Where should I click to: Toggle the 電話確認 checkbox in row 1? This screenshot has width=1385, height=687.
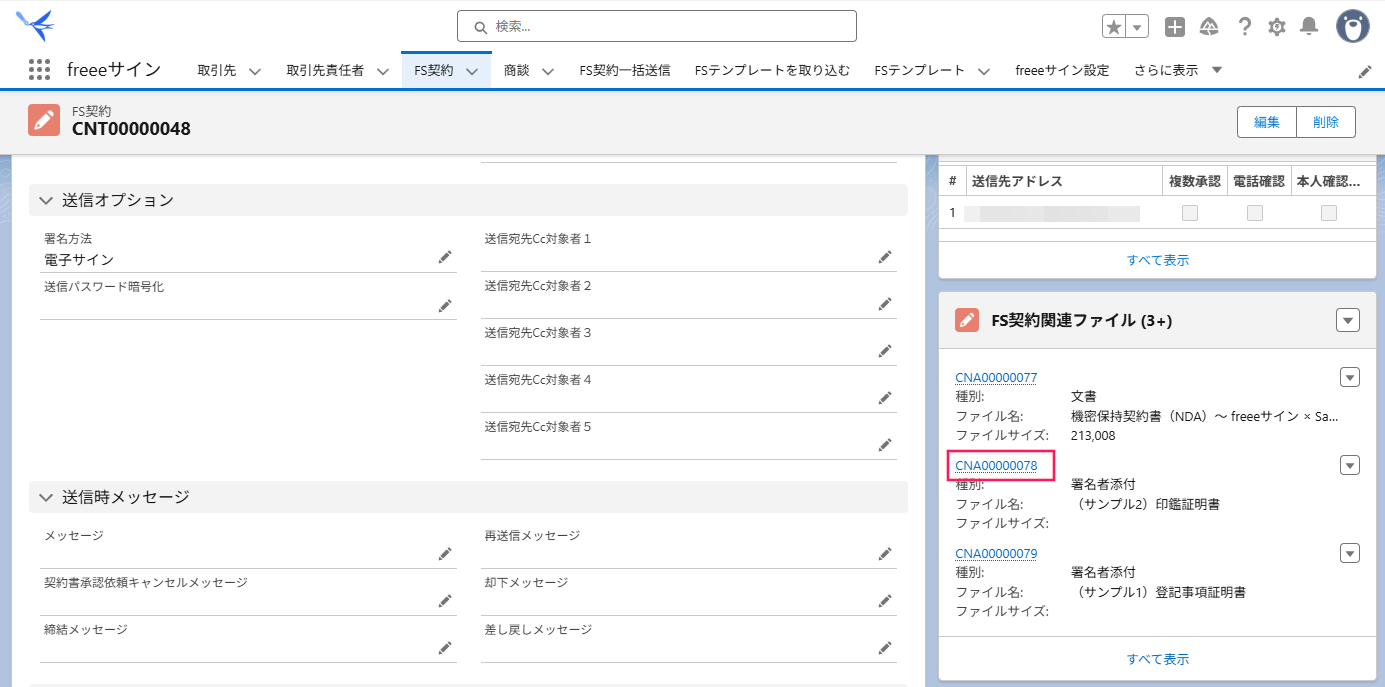tap(1255, 213)
